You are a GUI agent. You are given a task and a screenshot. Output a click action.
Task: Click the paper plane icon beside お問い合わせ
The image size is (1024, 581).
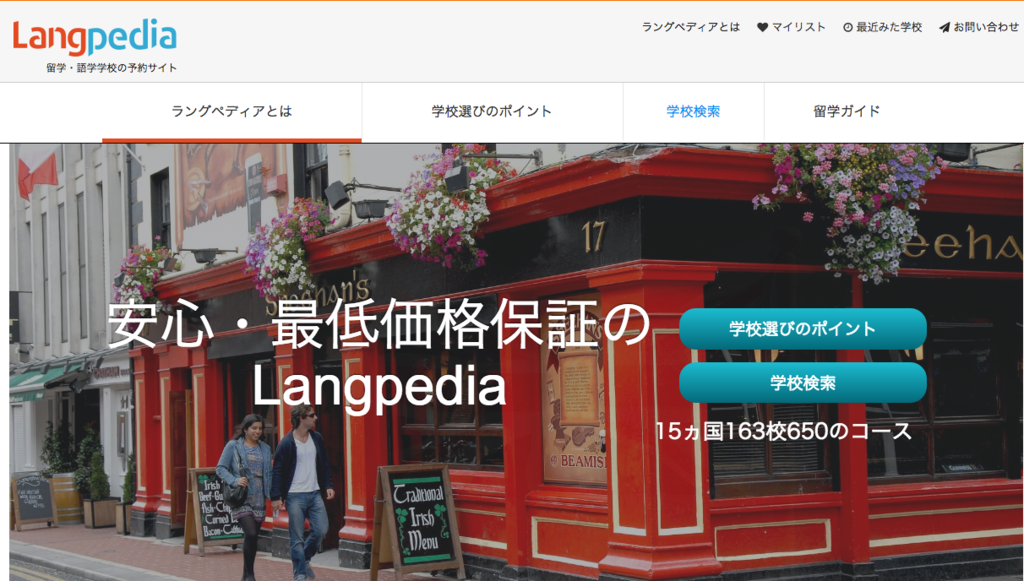coord(944,27)
